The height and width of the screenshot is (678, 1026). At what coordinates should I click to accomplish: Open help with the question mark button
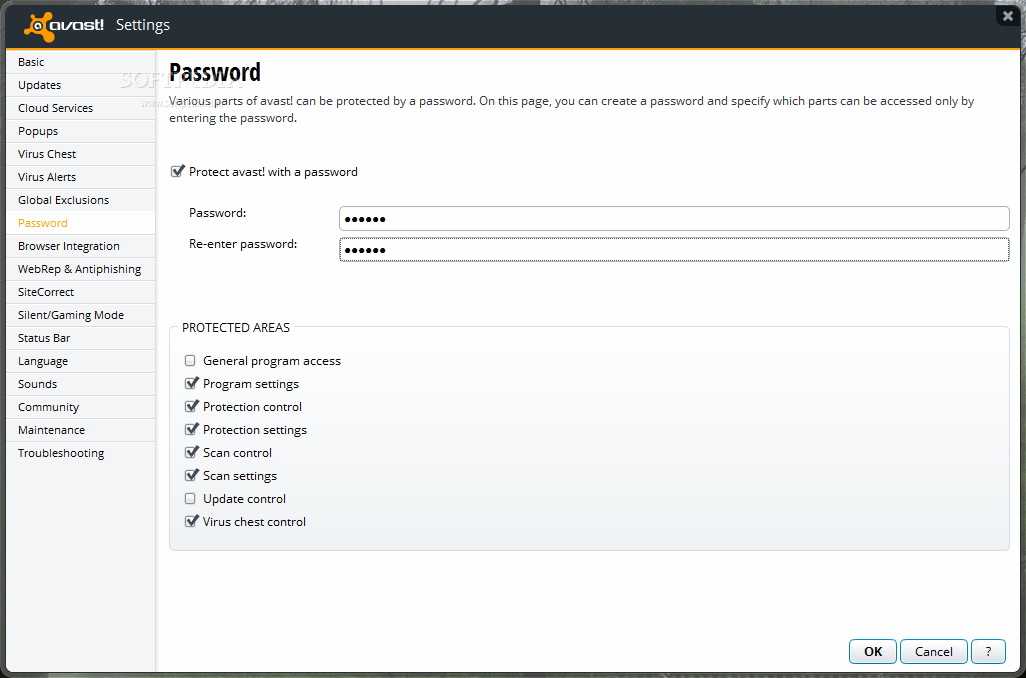(x=988, y=652)
